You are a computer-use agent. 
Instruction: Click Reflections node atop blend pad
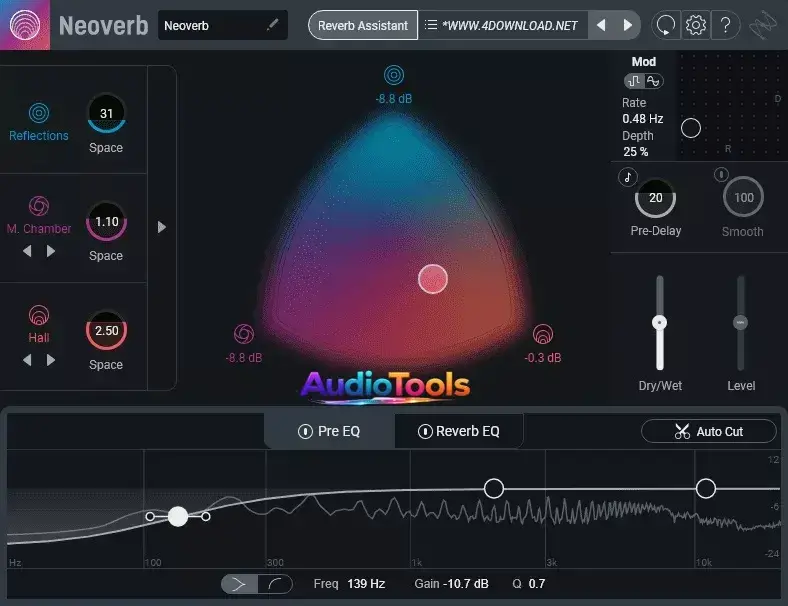pos(394,75)
